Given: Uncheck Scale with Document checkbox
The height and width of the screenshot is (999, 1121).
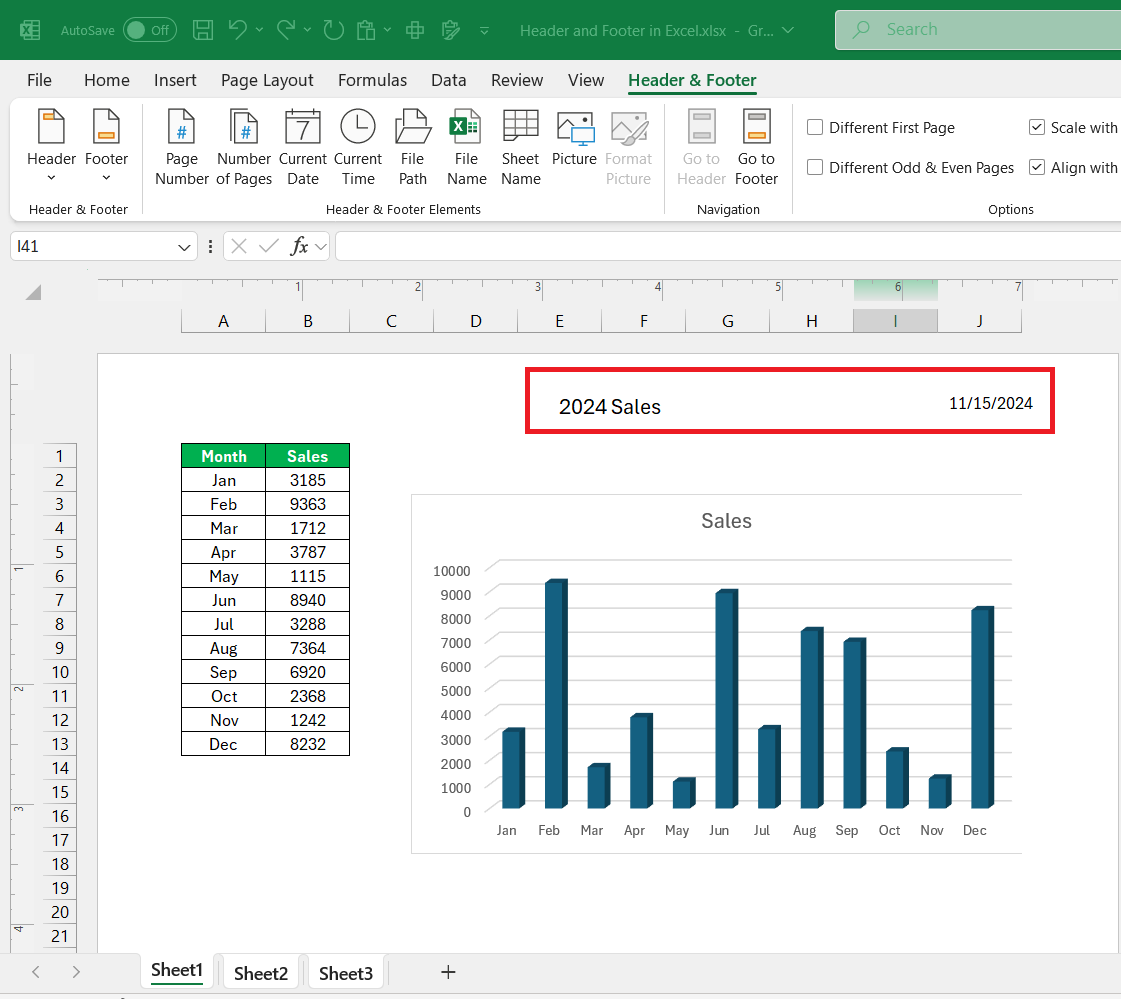Looking at the screenshot, I should (x=1037, y=127).
